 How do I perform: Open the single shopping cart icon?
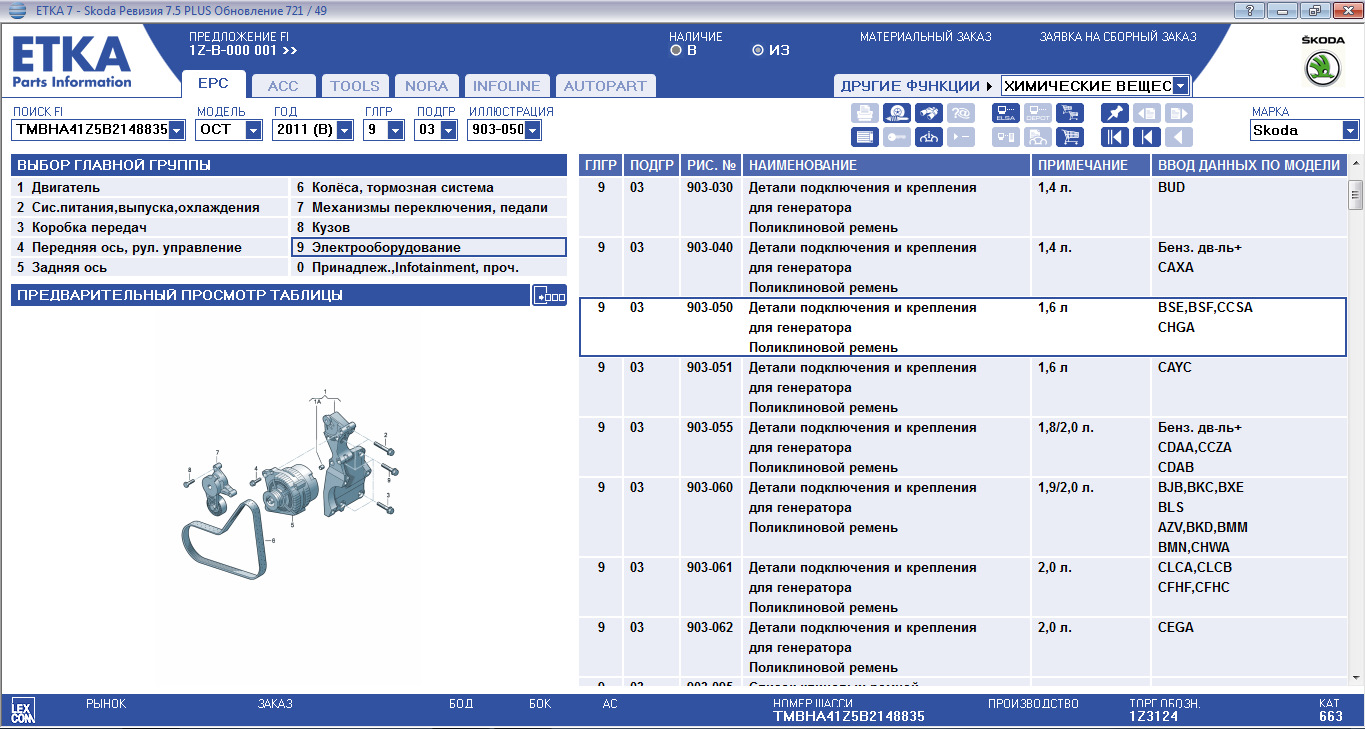coord(1070,137)
